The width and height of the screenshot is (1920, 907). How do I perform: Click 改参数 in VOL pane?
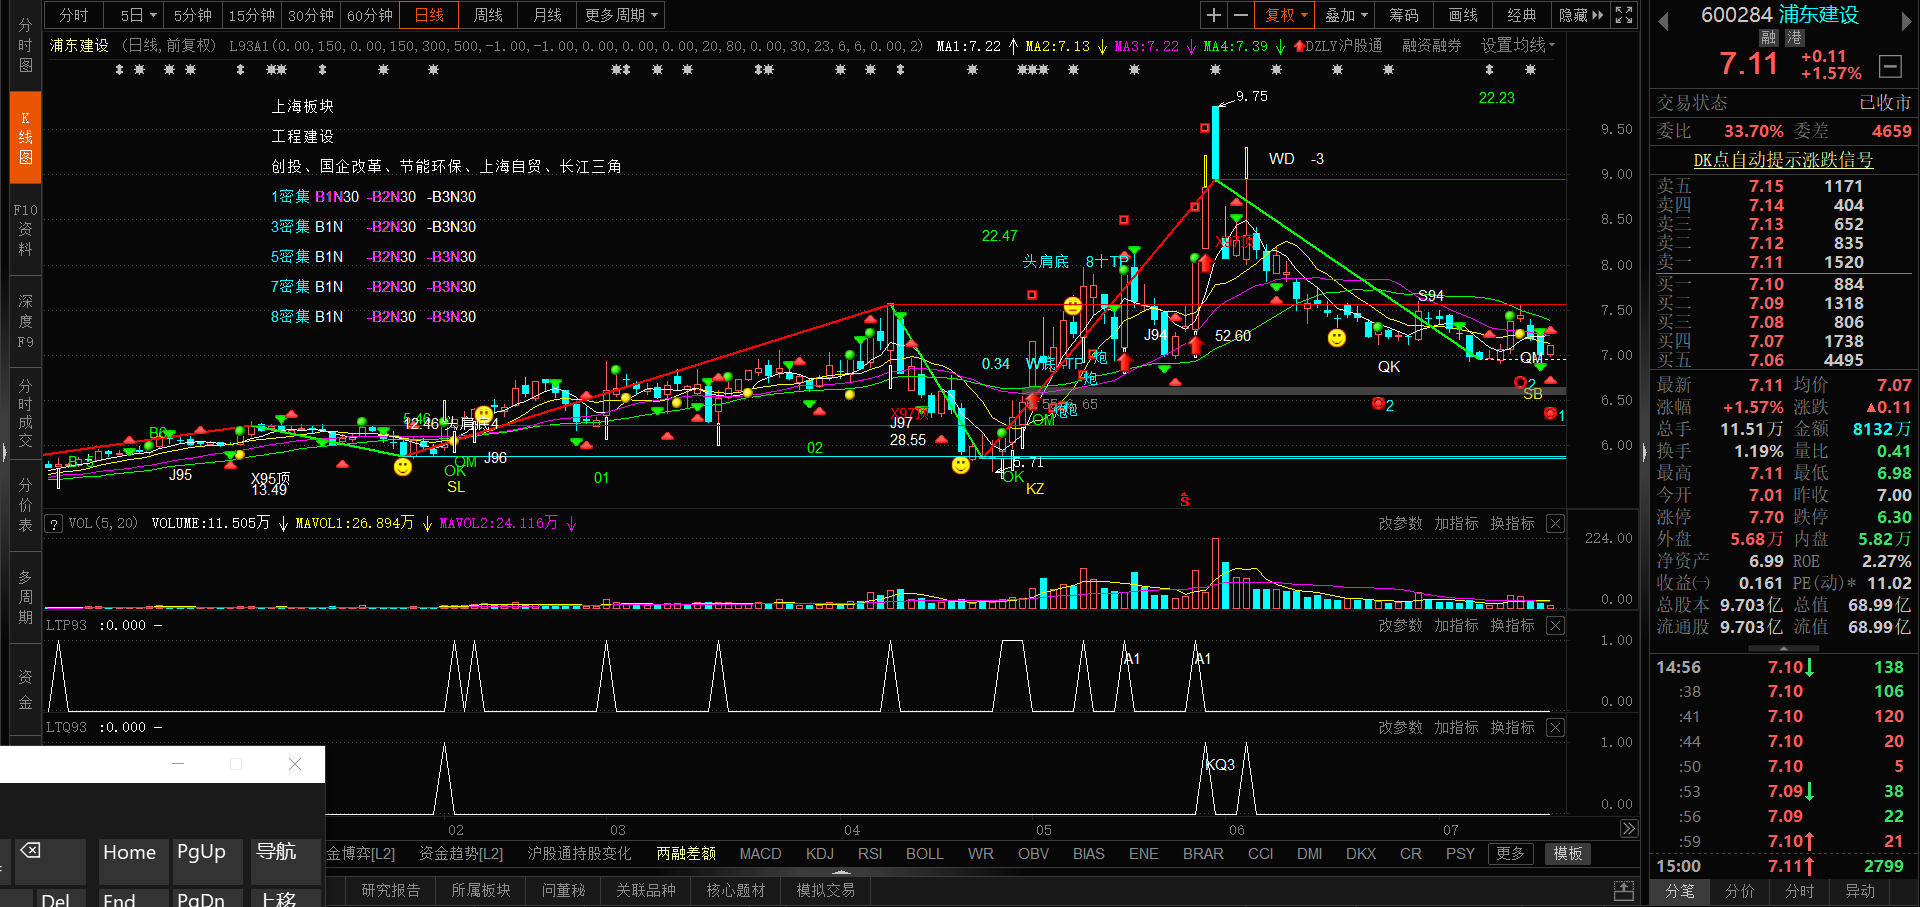(1400, 524)
